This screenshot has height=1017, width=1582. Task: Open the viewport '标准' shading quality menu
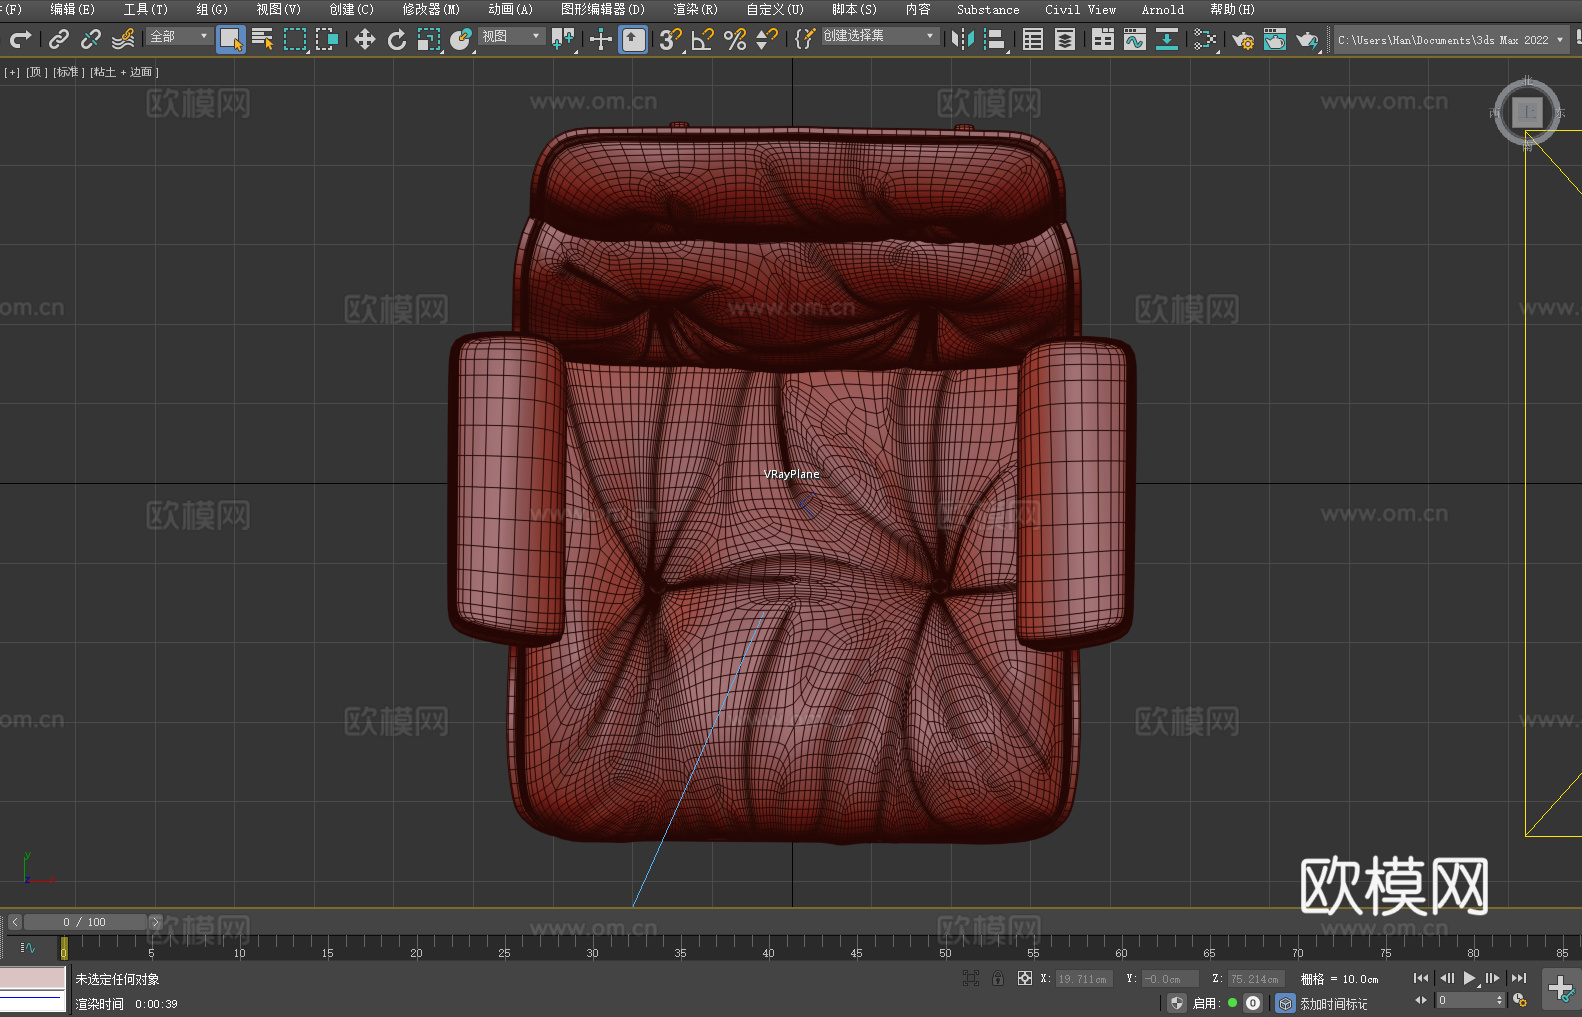coord(68,72)
